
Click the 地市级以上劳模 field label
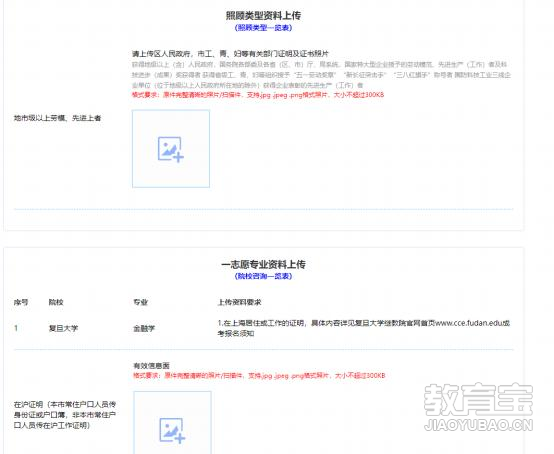[x=58, y=118]
